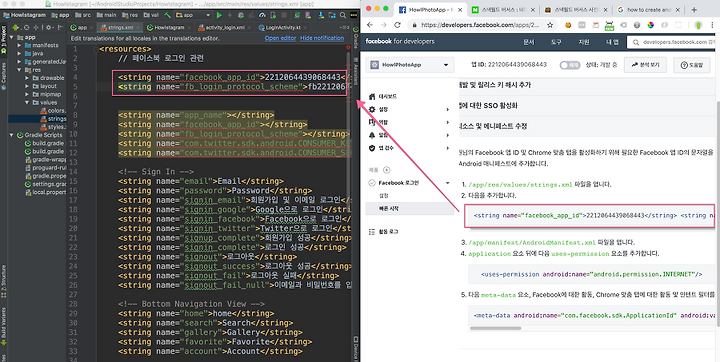The height and width of the screenshot is (362, 720).
Task: Switch to the HowlPhotoApp Chrome tab
Action: point(431,9)
